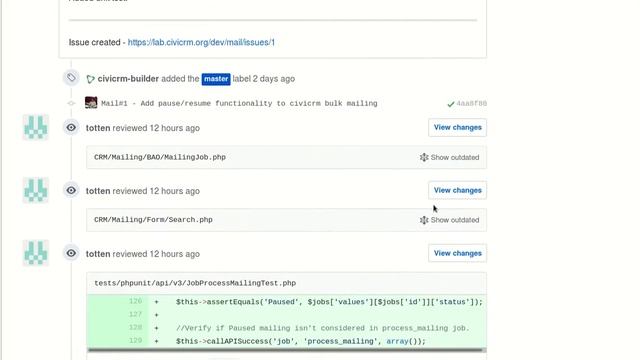The image size is (640, 360).
Task: Click tests/phpunit/api/v3/JobProcessMailingTest.php file name
Action: [x=195, y=283]
